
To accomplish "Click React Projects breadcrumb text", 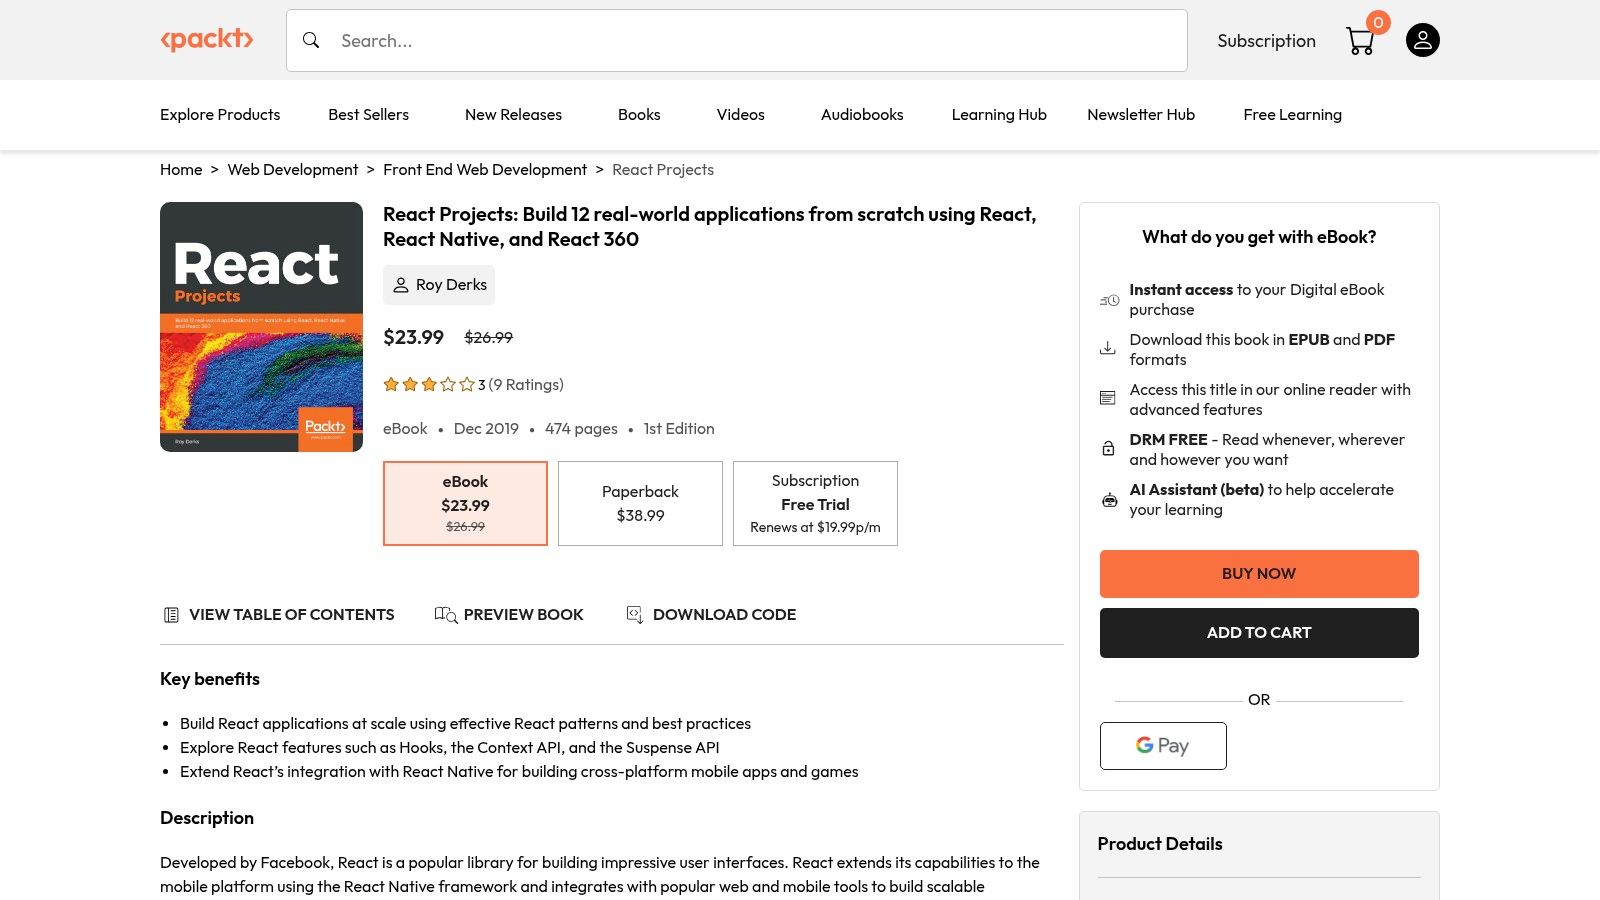I will (663, 170).
